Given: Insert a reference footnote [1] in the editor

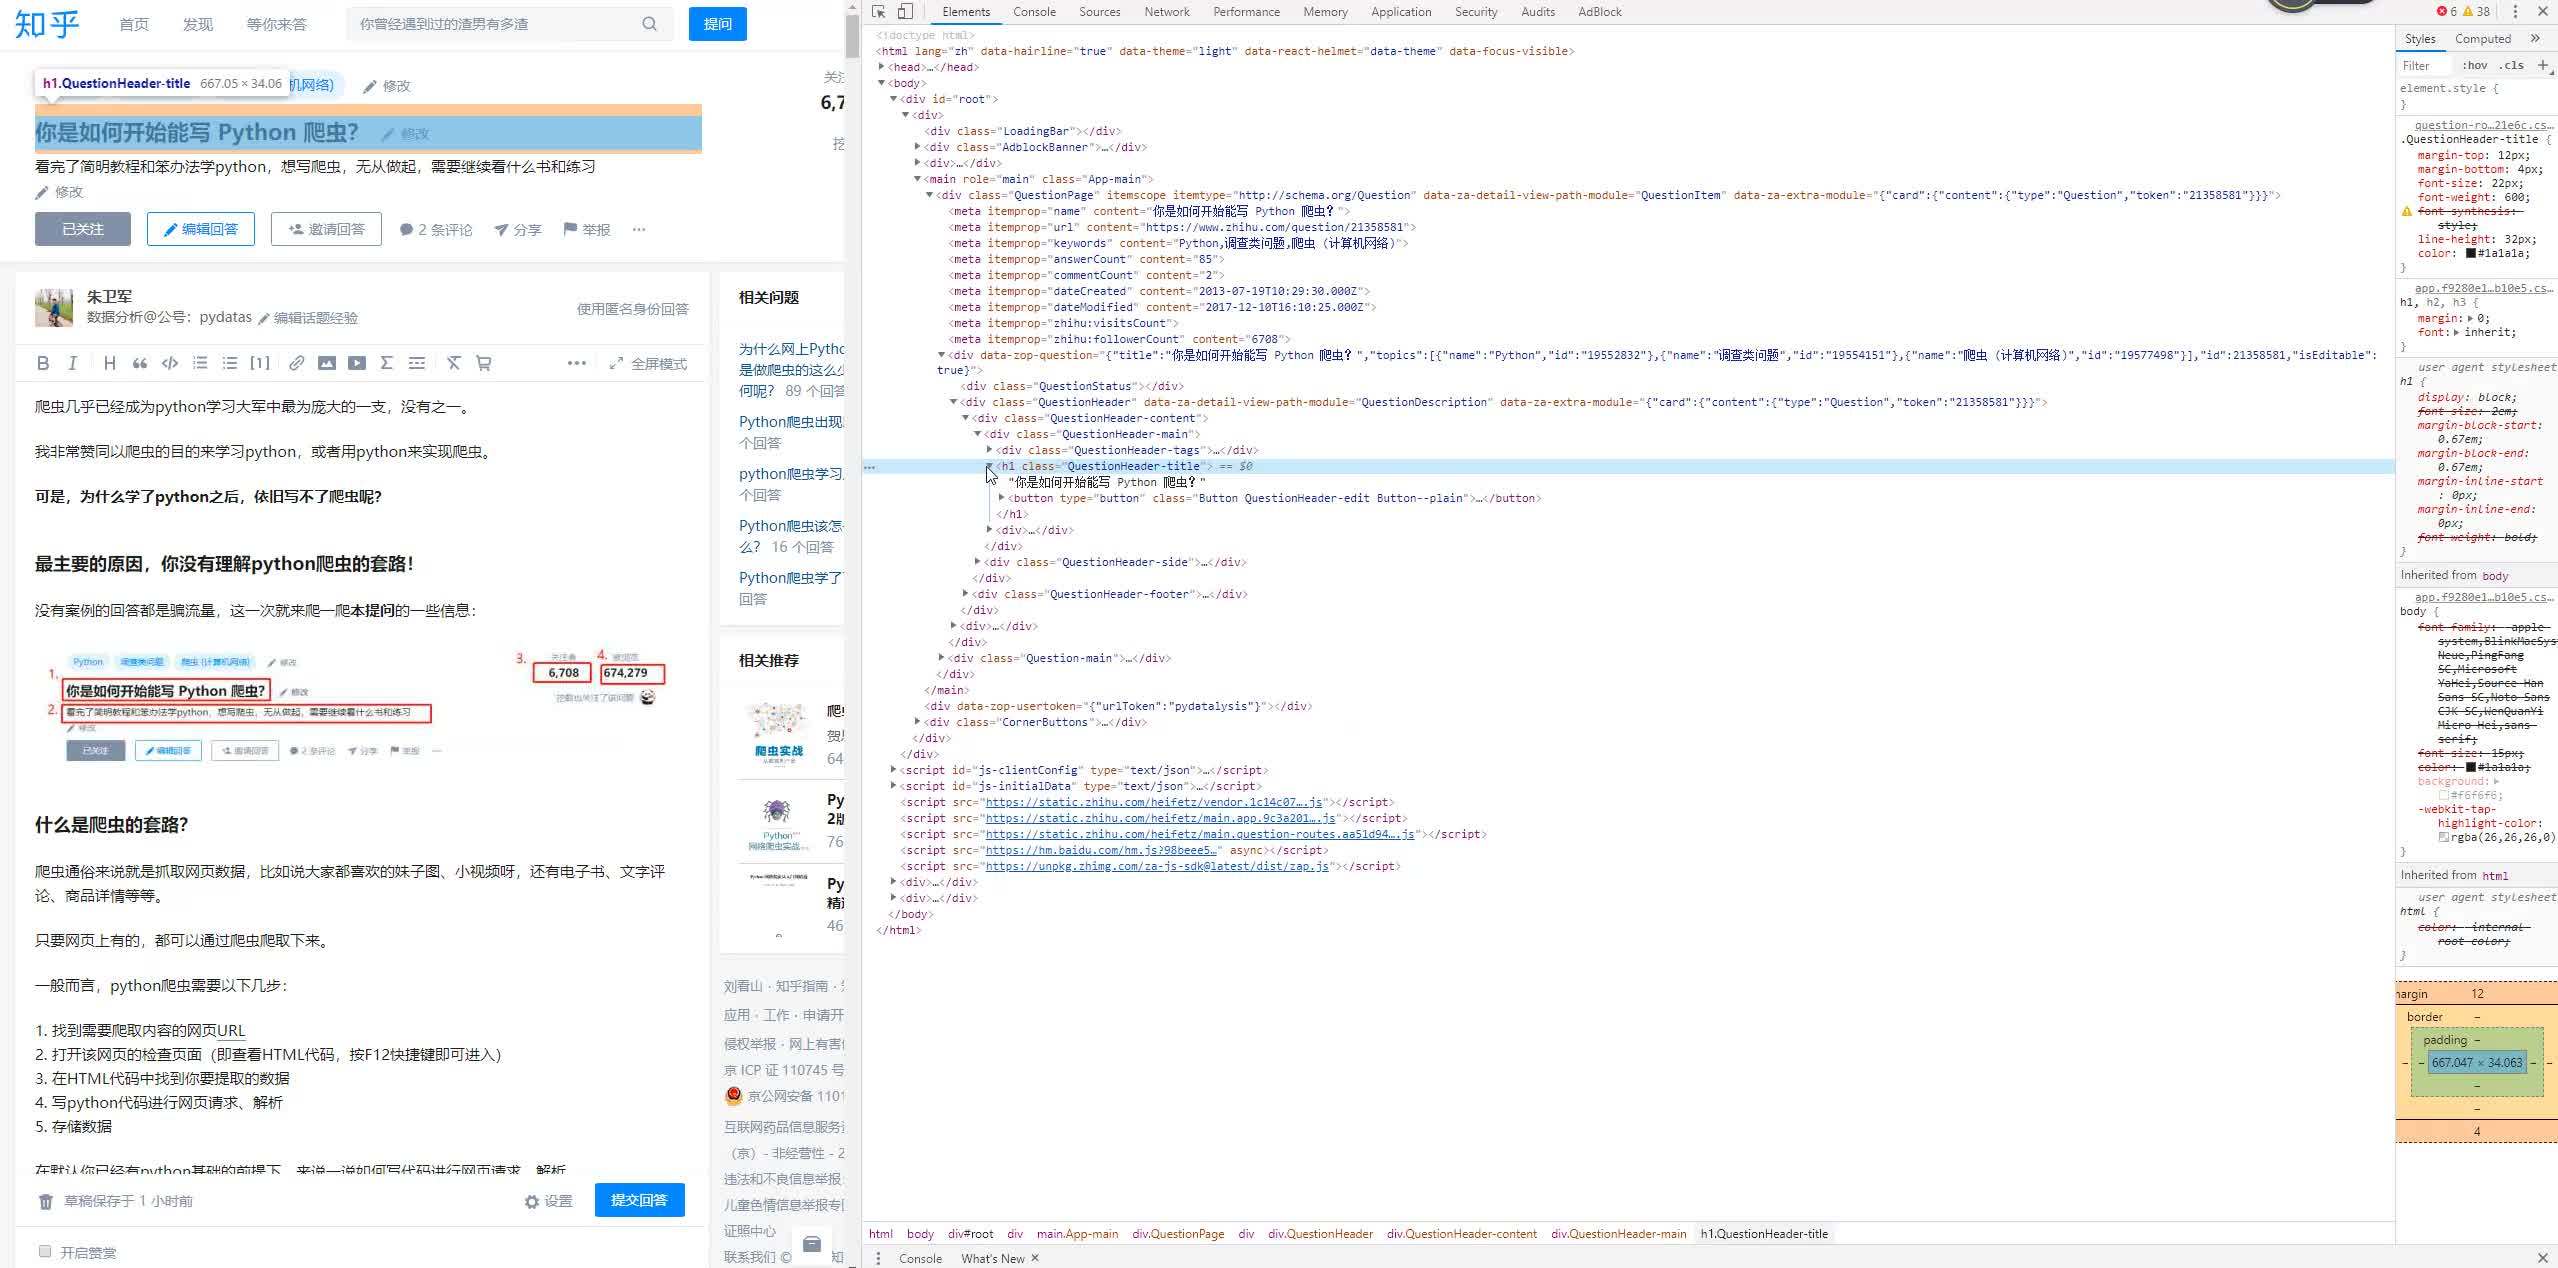Looking at the screenshot, I should 260,363.
